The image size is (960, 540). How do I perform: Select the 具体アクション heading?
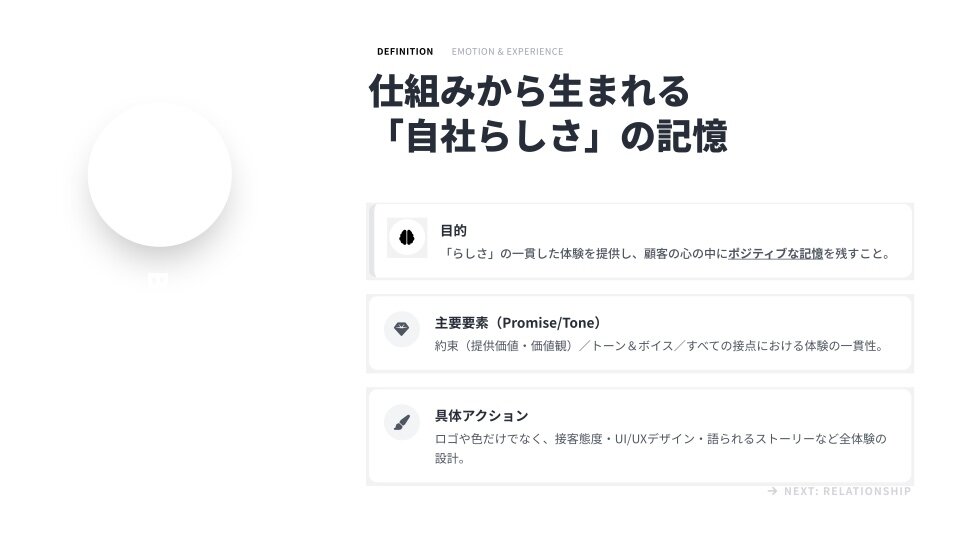point(481,416)
